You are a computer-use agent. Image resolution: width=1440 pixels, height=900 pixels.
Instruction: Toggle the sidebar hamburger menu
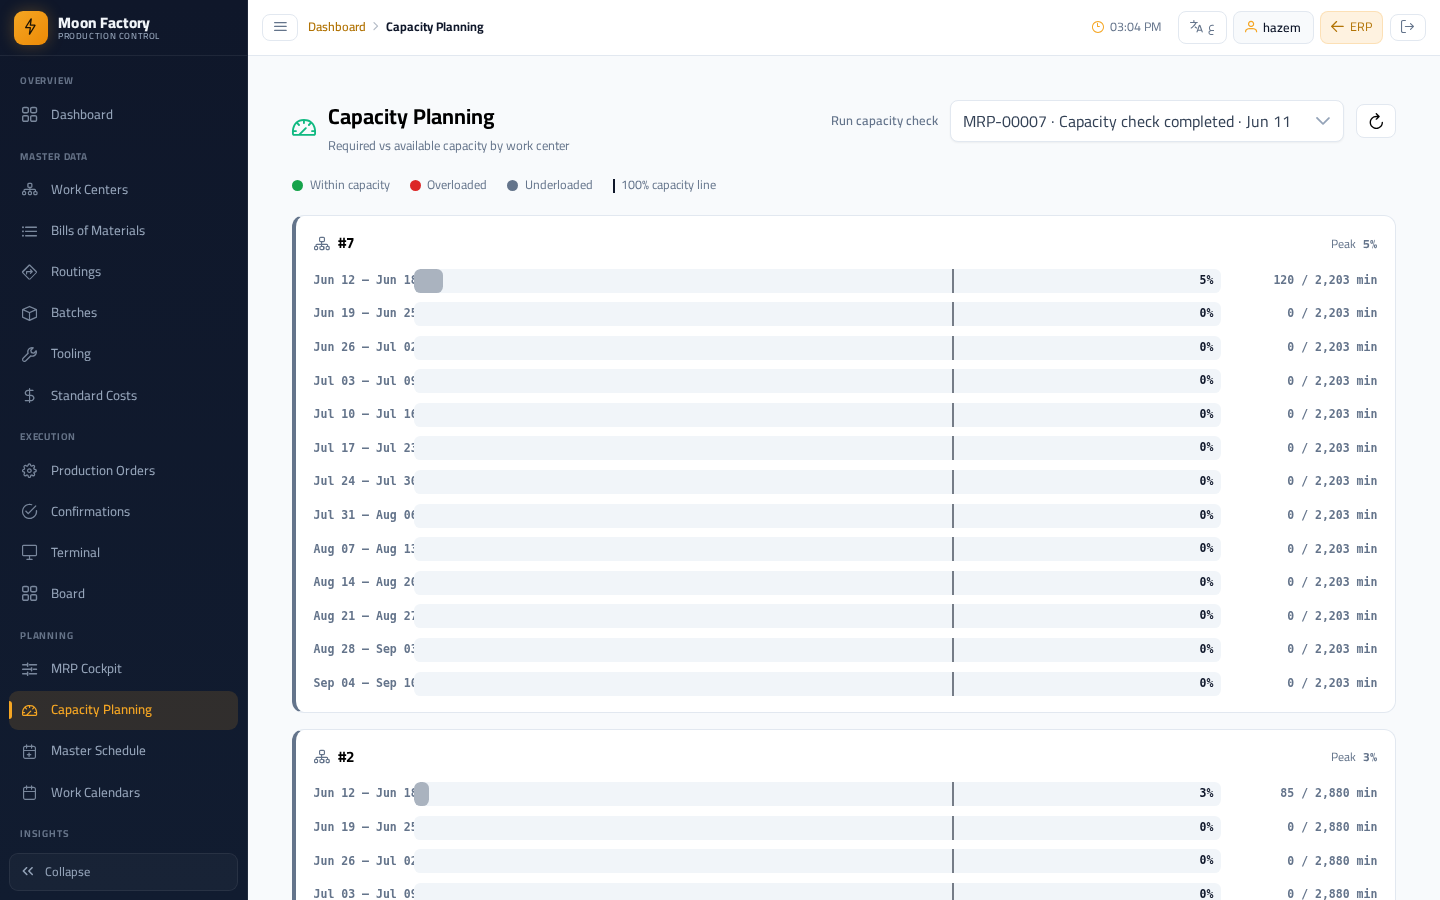coord(280,27)
